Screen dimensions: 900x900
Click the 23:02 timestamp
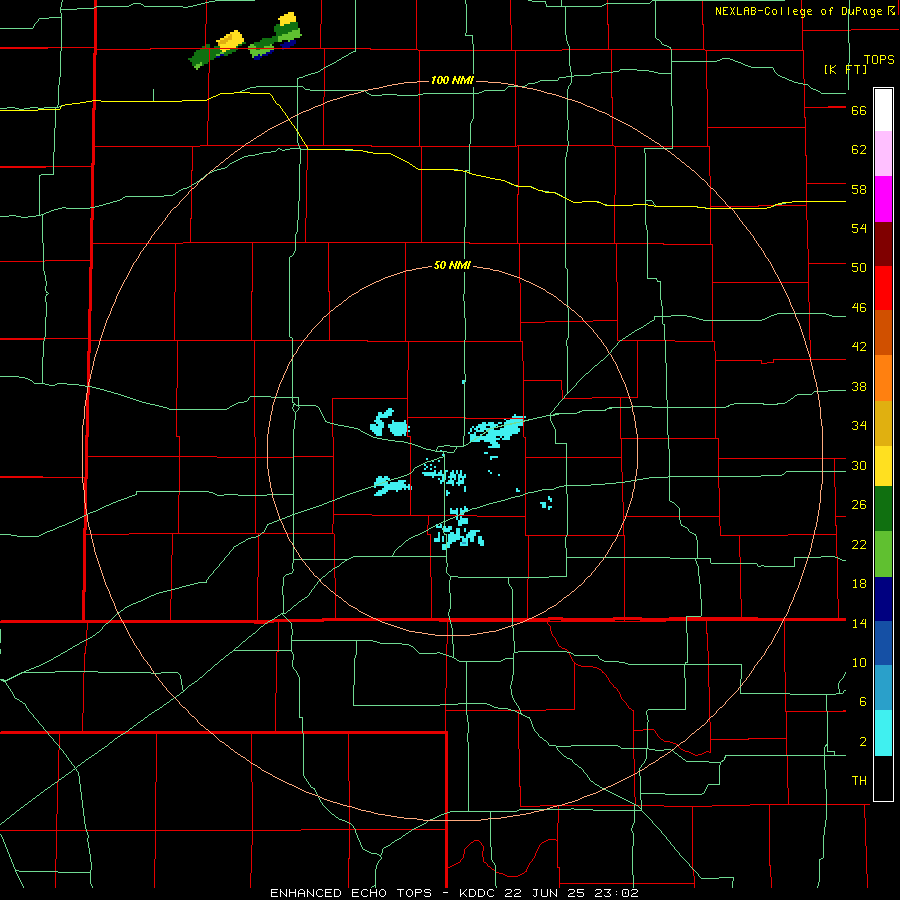coord(616,893)
